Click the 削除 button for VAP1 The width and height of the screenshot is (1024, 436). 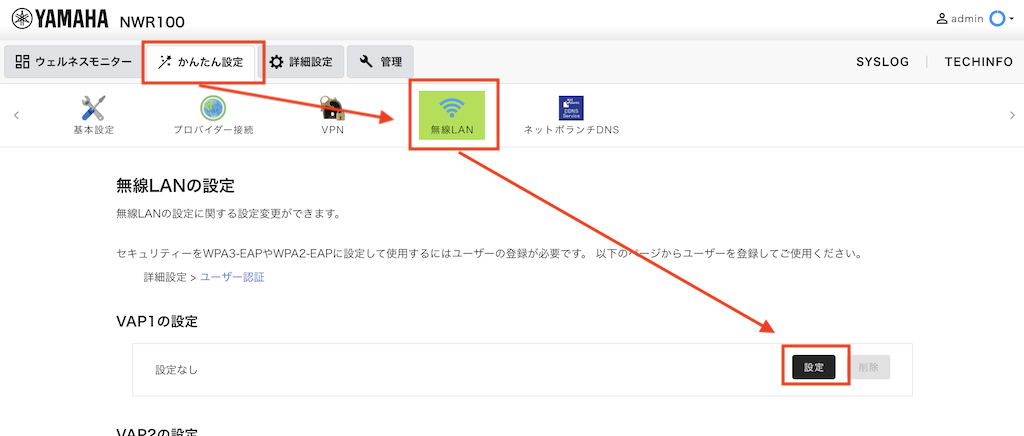coord(869,367)
